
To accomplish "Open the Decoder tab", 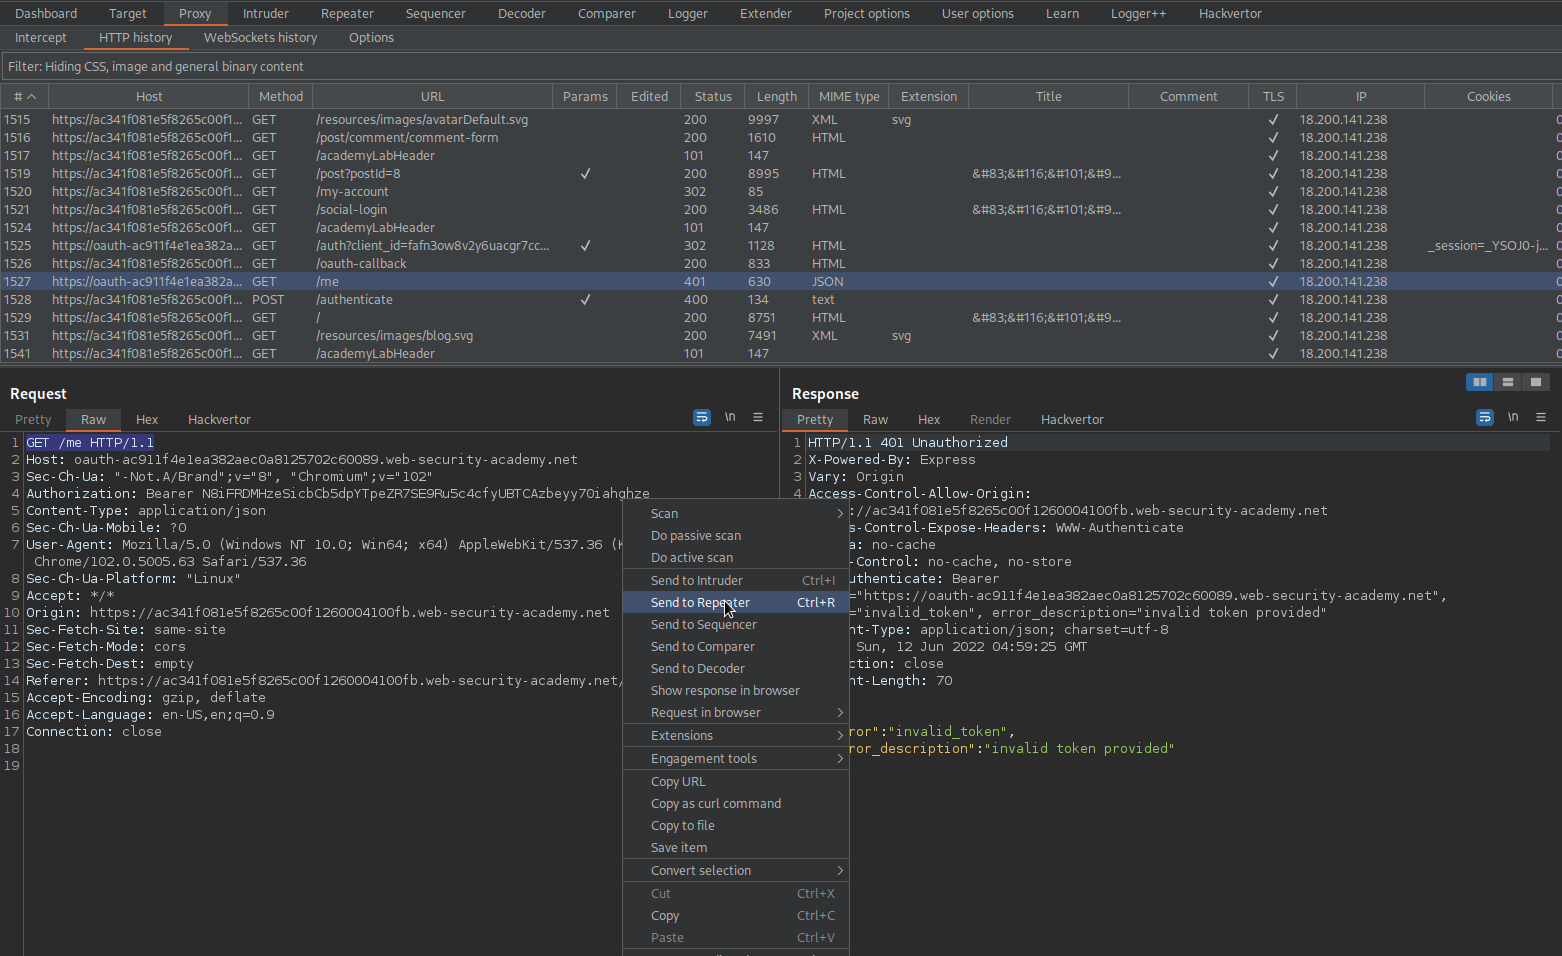I will tap(522, 13).
